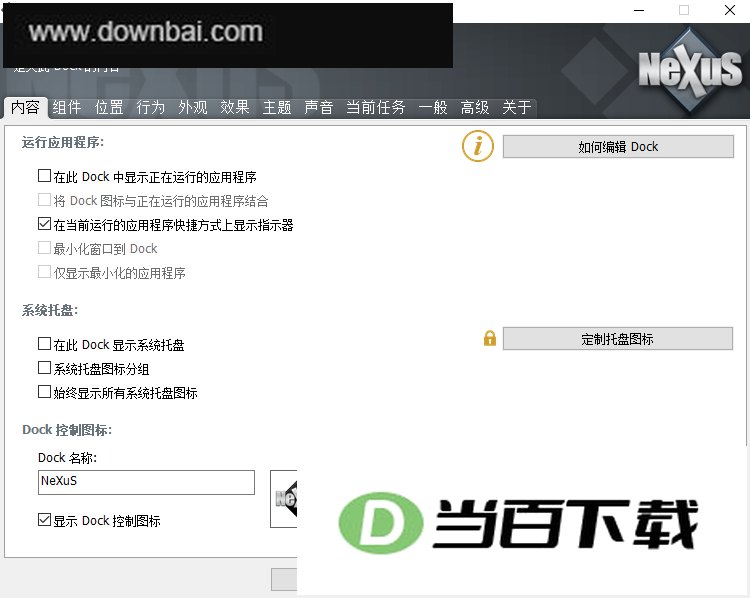
Task: Open the 当前任务 tab
Action: 375,107
